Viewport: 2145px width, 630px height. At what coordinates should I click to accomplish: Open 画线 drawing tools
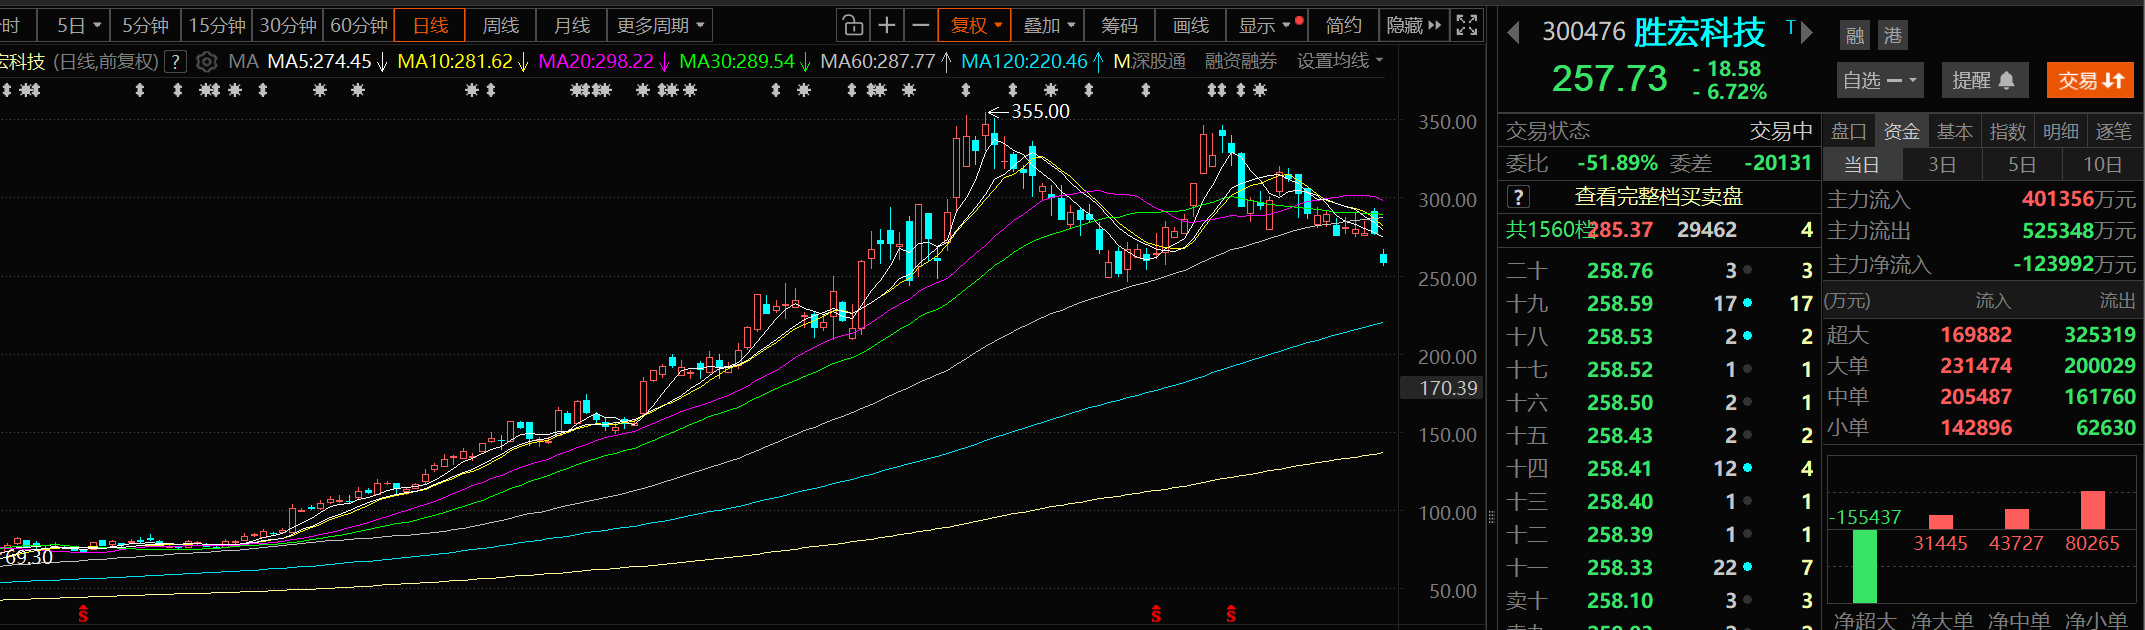click(x=1190, y=25)
